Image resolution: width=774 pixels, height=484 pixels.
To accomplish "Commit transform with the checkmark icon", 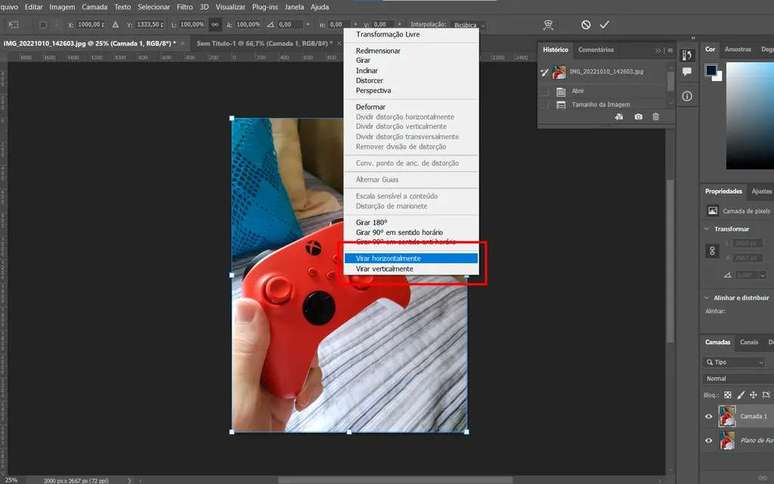I will (605, 25).
